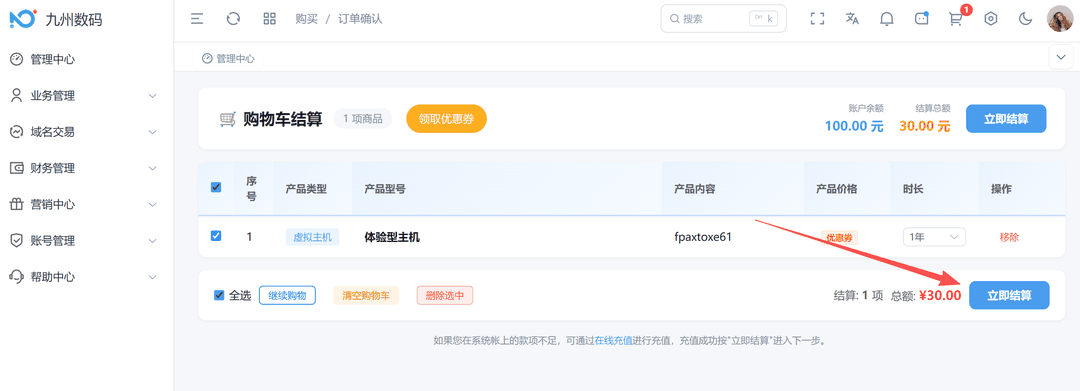
Task: Click the 业务管理 person icon
Action: tap(17, 96)
